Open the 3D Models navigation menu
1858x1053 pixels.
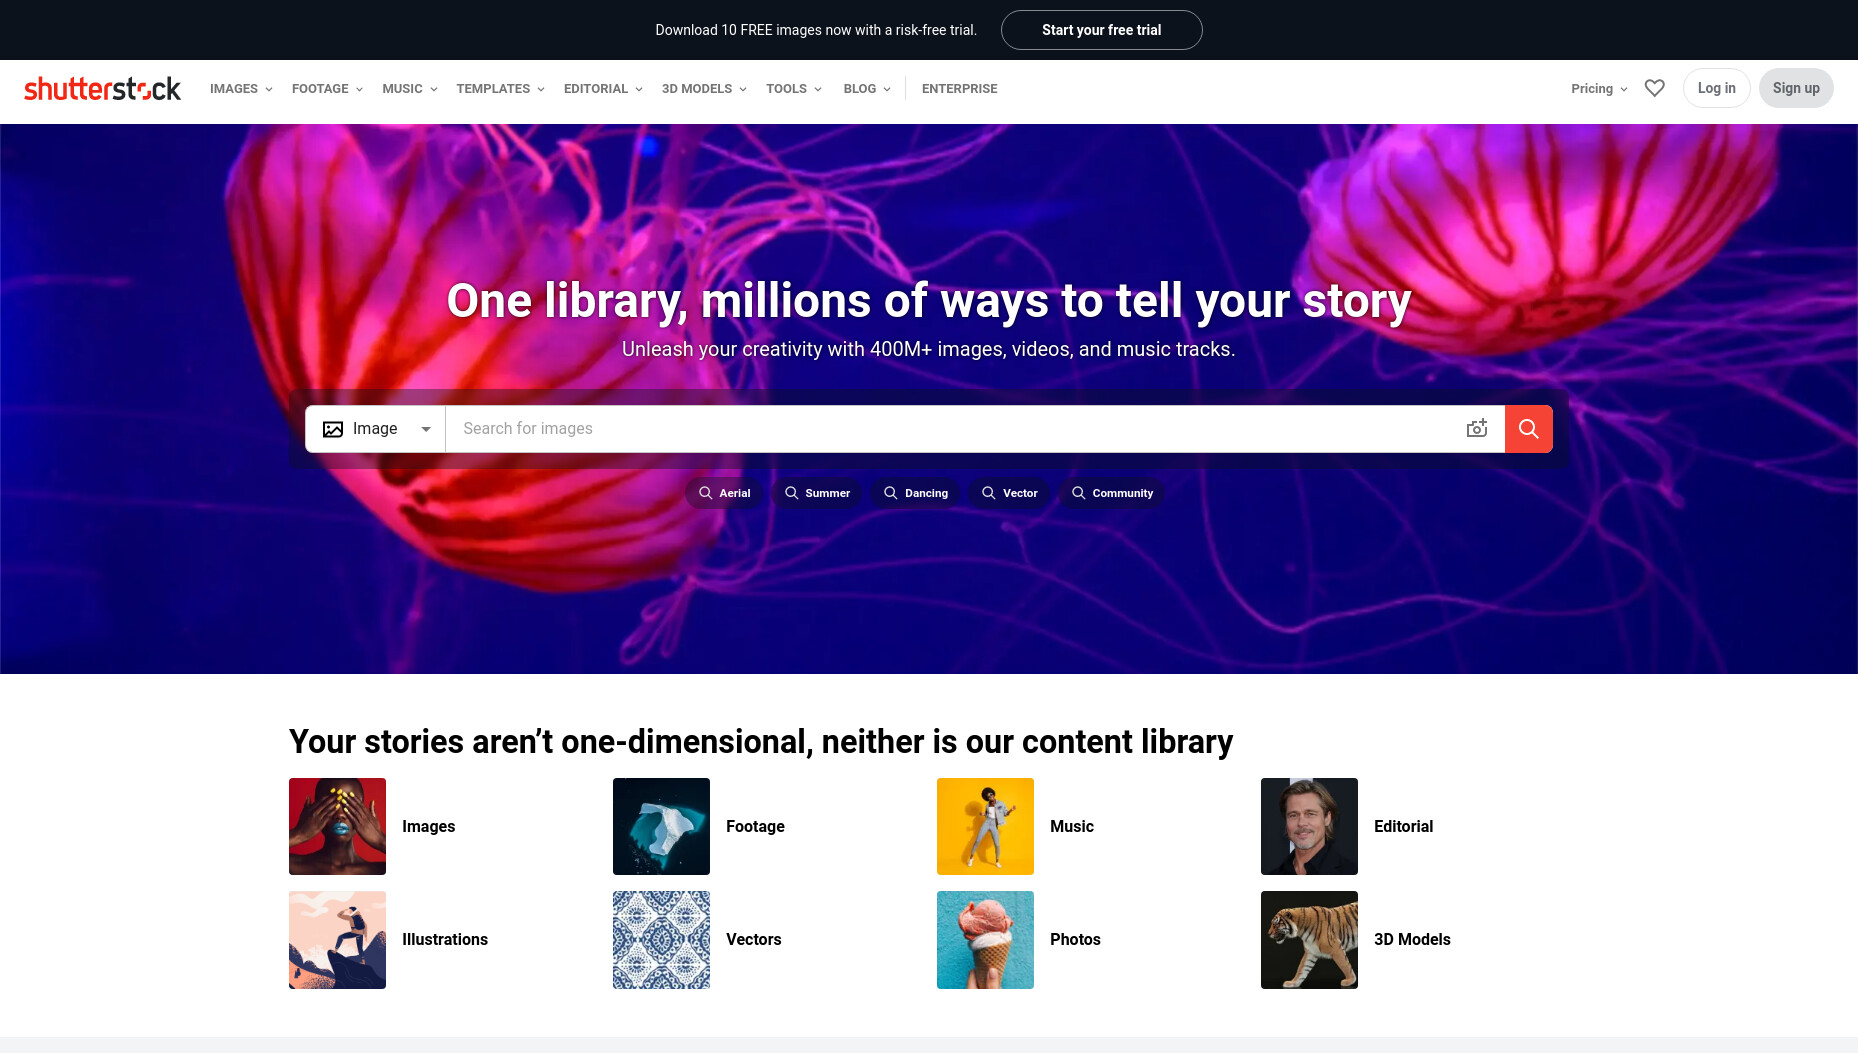point(704,89)
